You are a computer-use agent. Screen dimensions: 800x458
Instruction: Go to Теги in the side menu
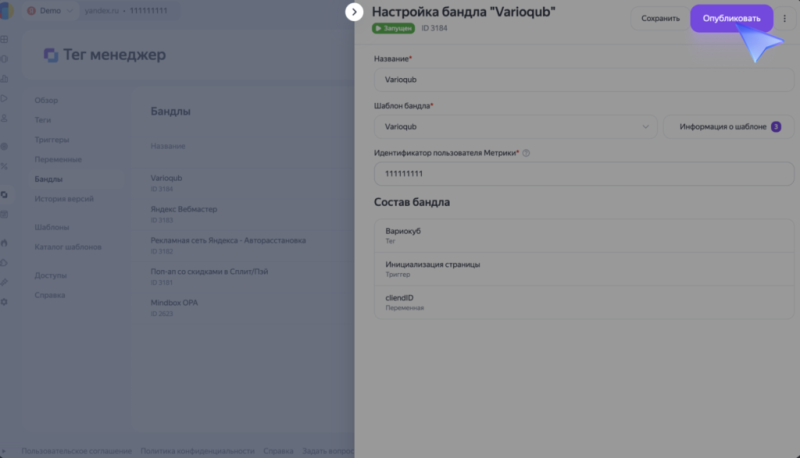(x=43, y=120)
